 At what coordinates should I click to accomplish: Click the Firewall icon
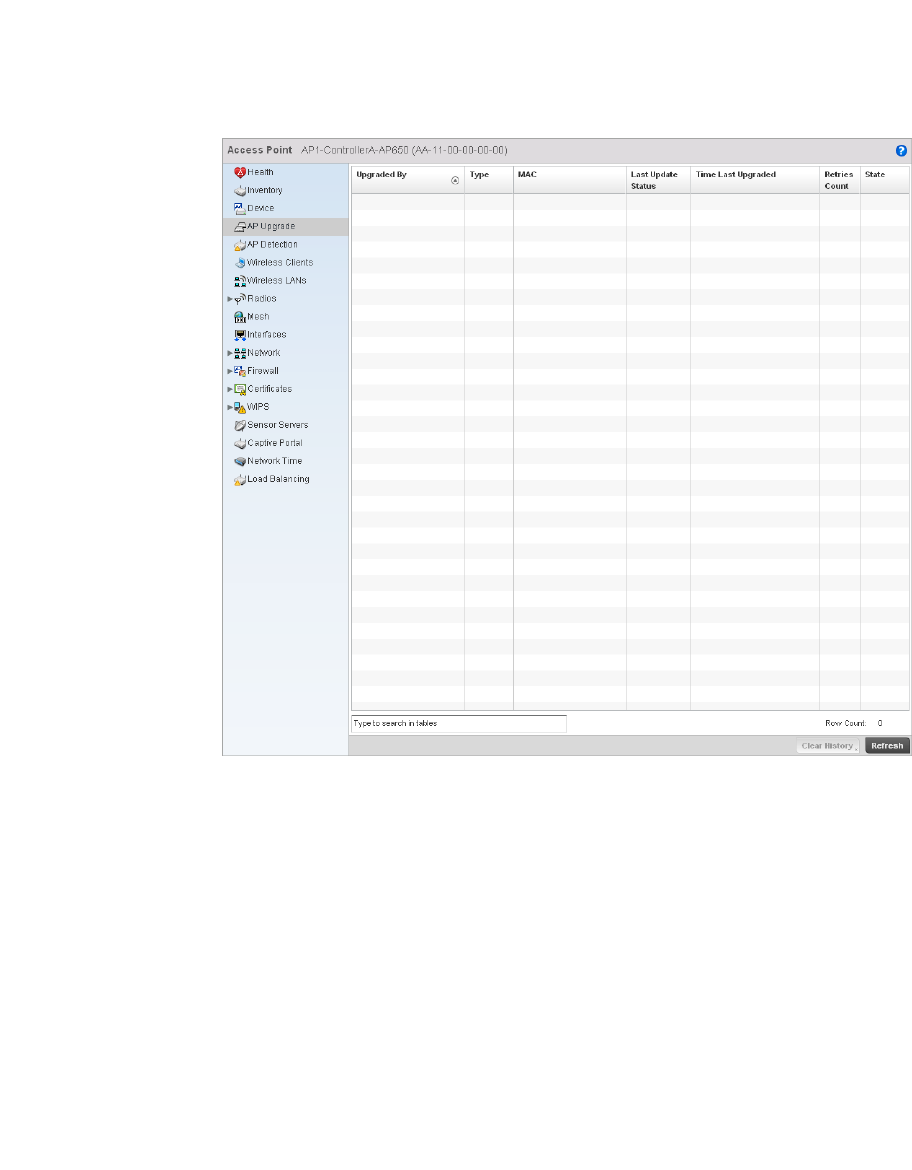click(x=240, y=371)
